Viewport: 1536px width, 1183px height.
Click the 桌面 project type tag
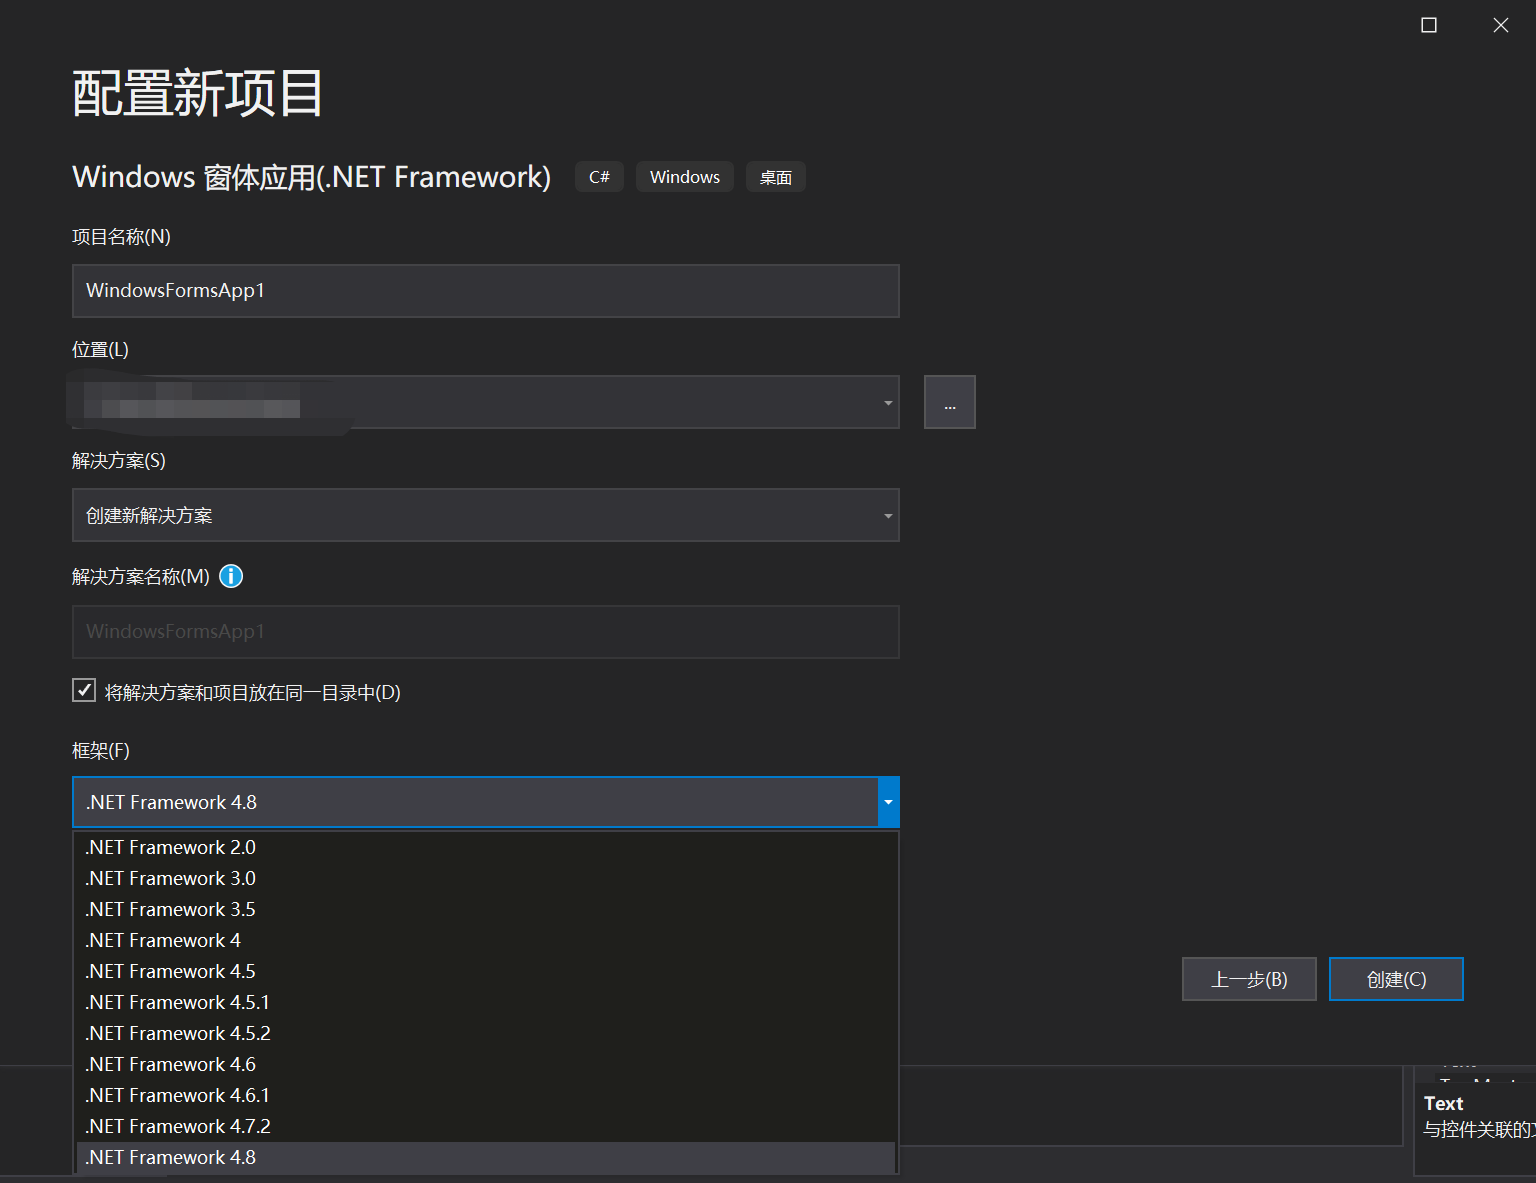(x=775, y=176)
